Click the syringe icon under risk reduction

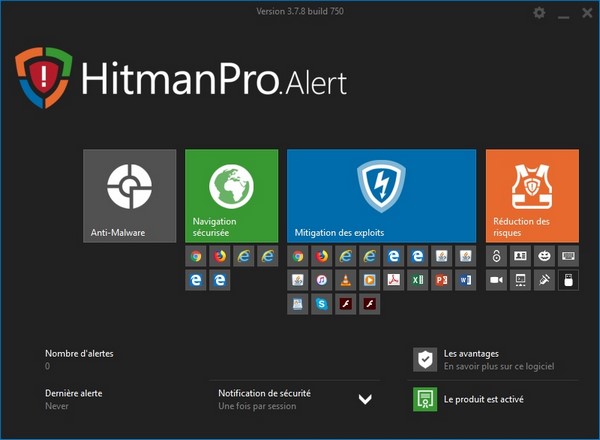[544, 280]
